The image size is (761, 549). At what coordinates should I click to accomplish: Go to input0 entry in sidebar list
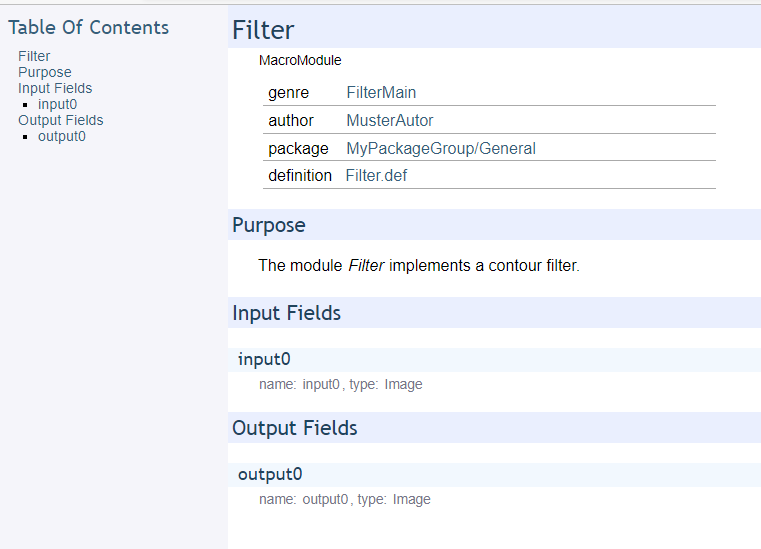pos(57,104)
